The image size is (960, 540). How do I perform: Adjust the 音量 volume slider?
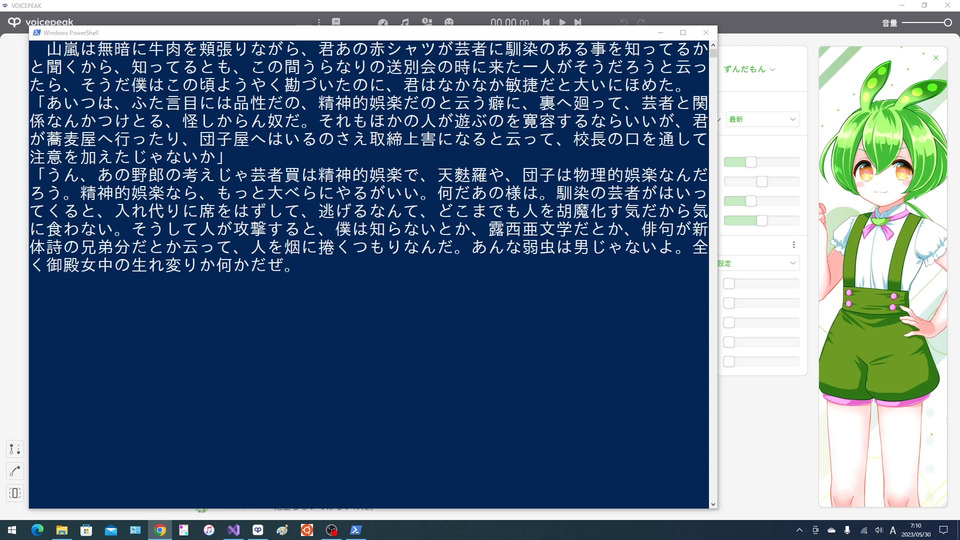pyautogui.click(x=927, y=23)
